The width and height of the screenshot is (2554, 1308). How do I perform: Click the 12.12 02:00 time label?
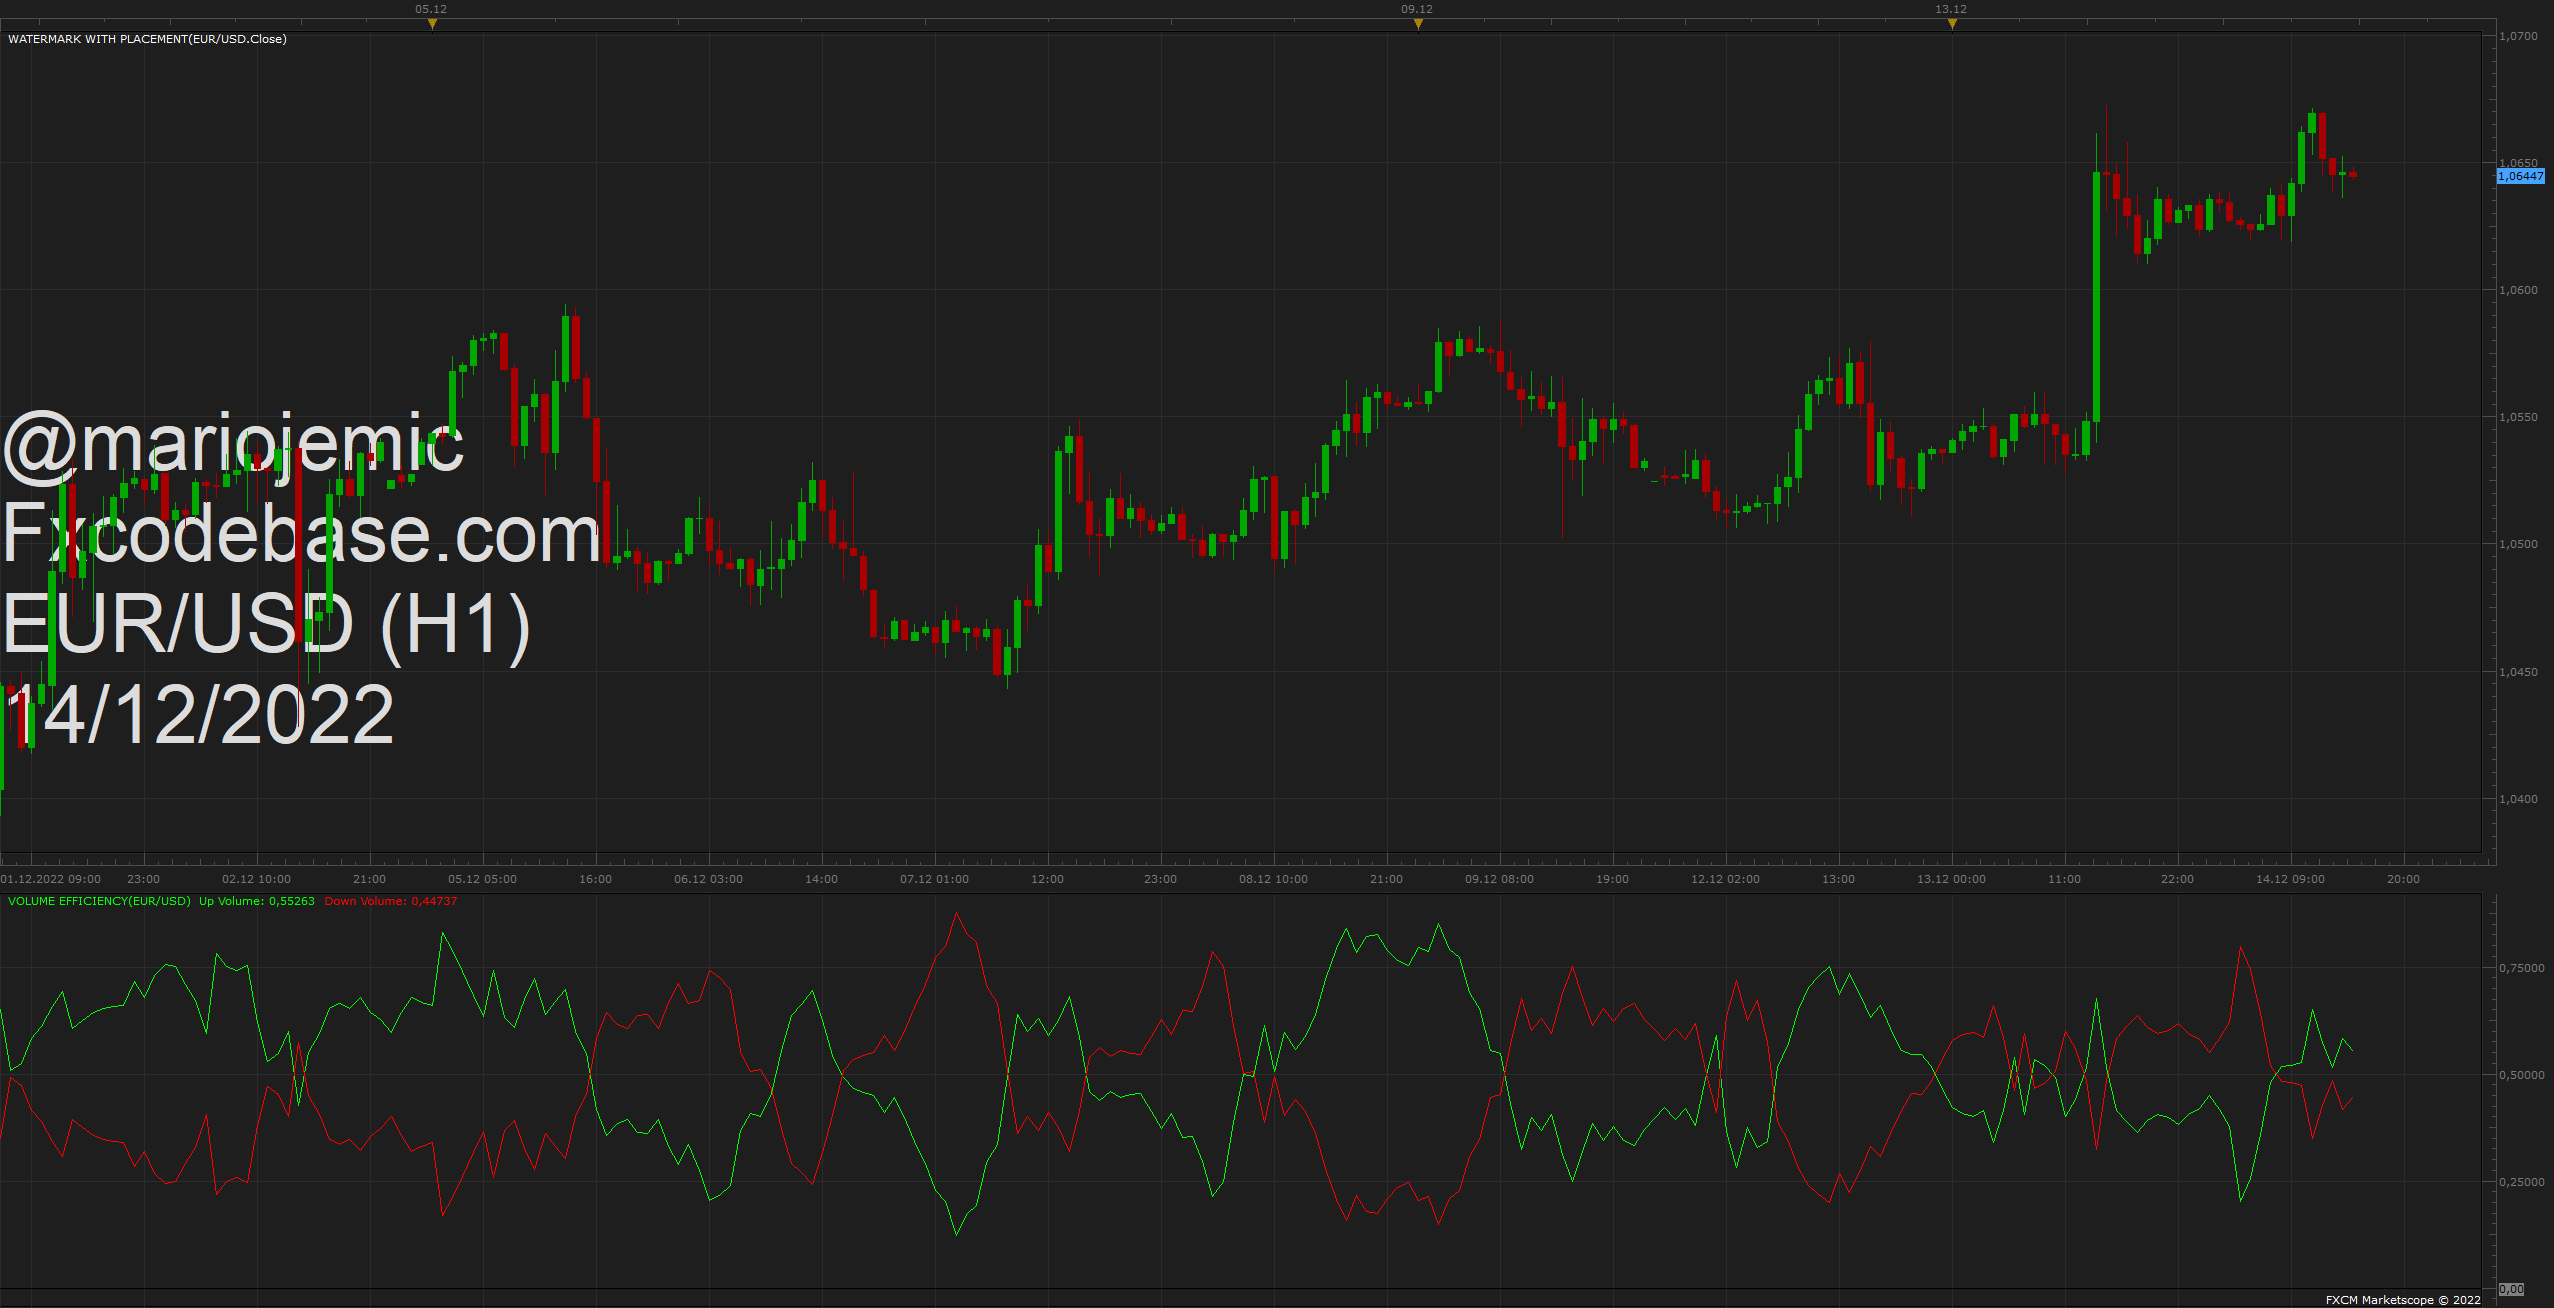[x=1725, y=879]
